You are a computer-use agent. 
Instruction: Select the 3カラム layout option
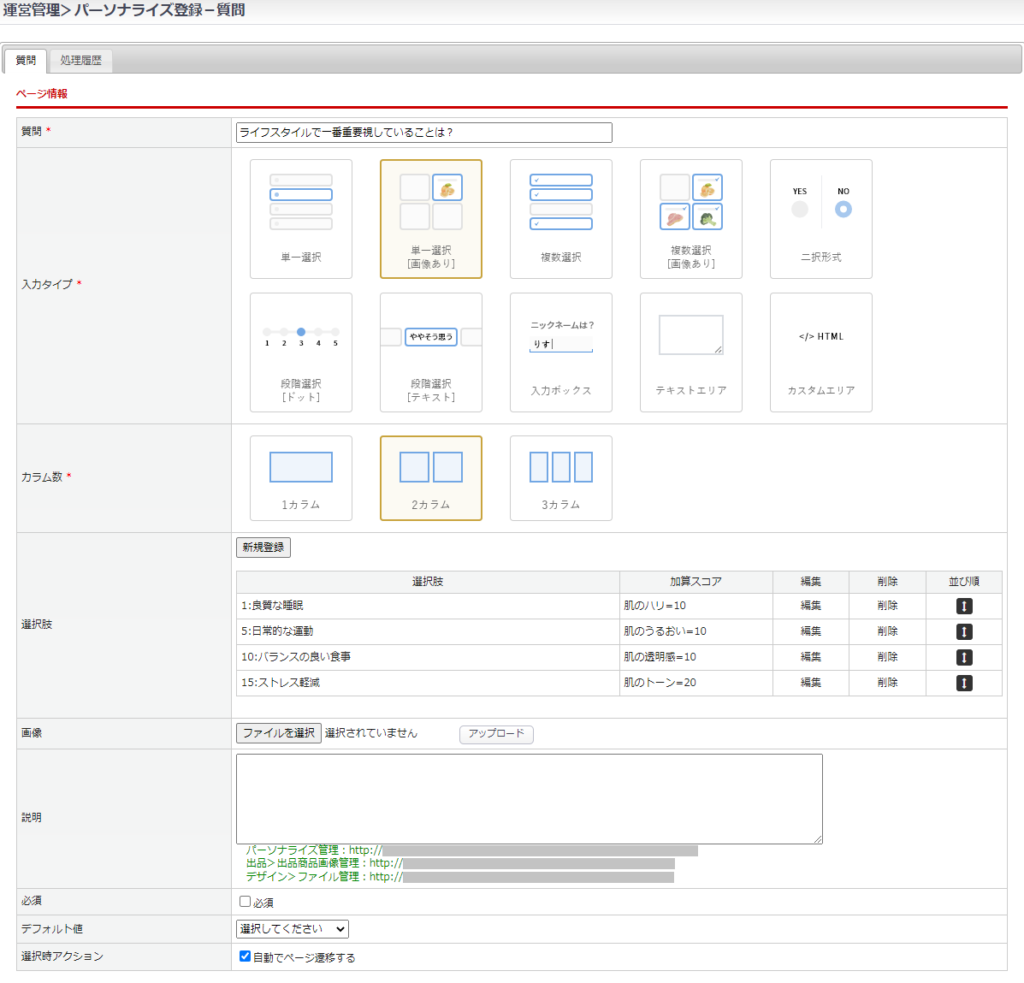tap(561, 478)
